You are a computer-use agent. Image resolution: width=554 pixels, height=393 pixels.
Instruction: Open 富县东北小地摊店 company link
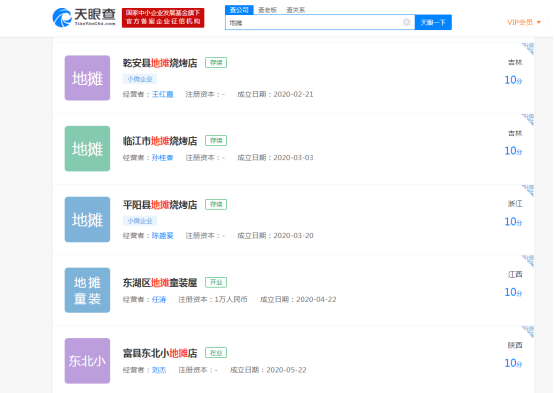point(160,353)
